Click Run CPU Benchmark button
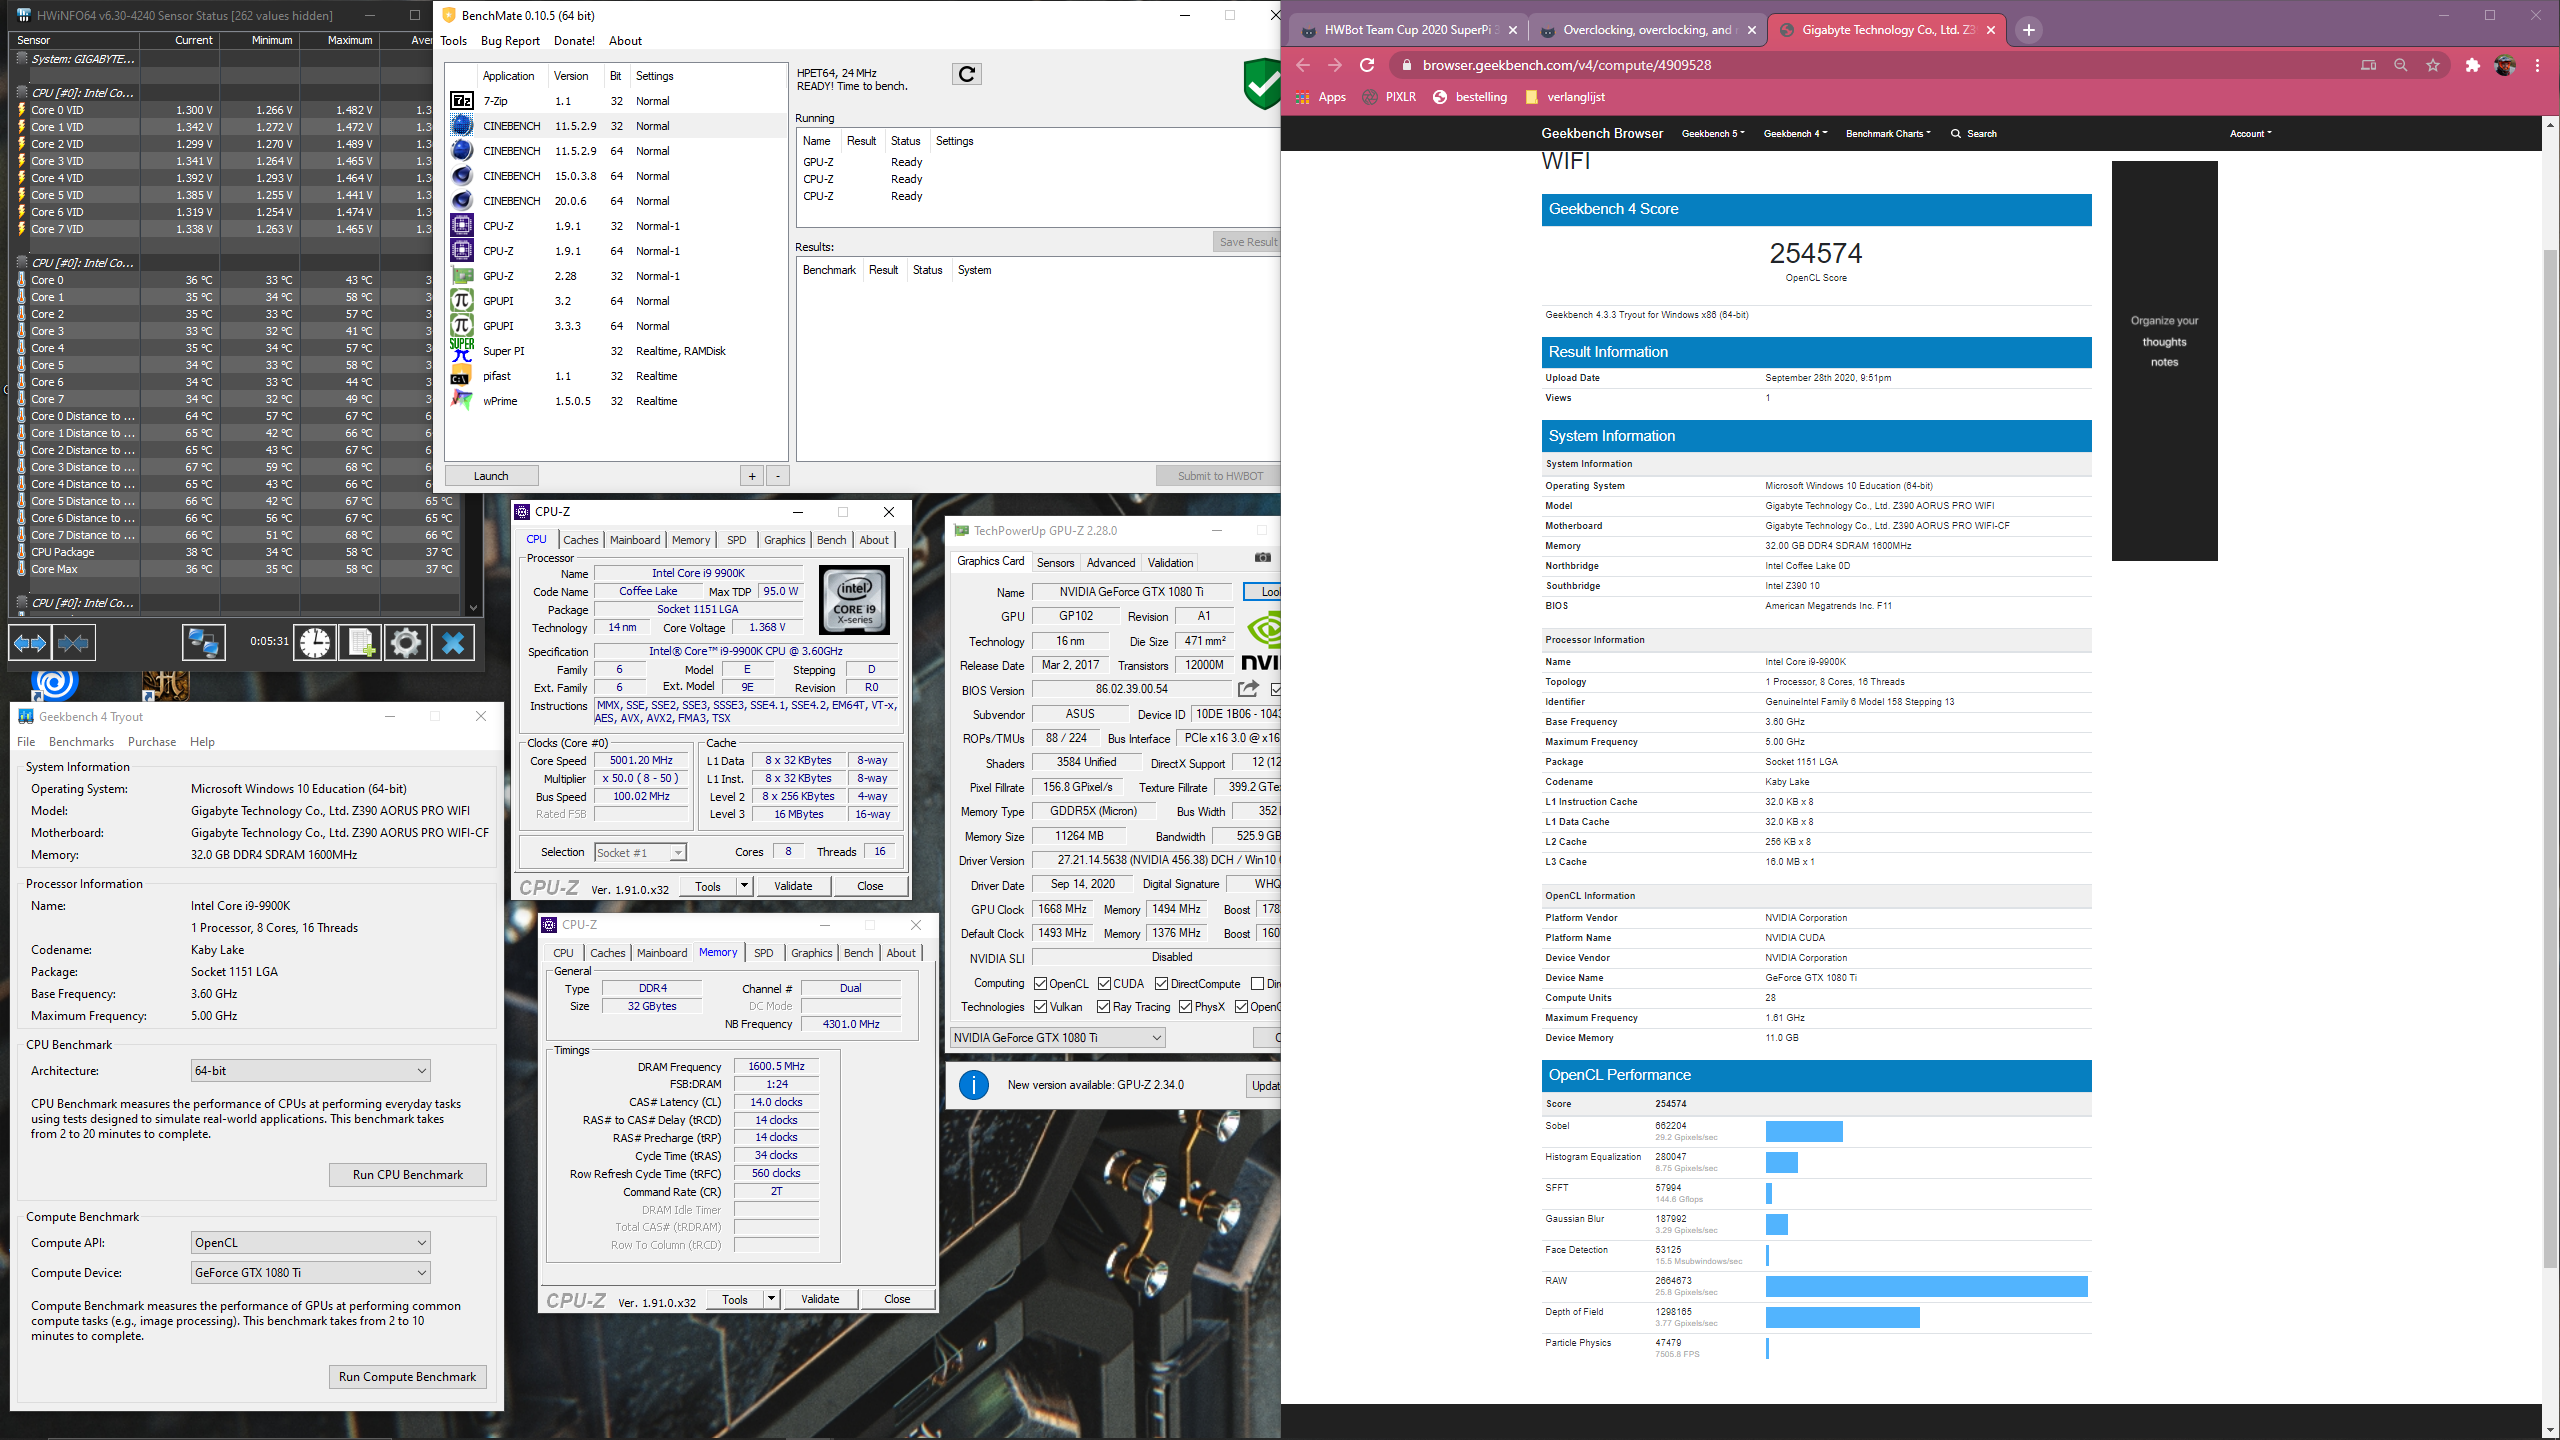This screenshot has height=1440, width=2560. (408, 1175)
